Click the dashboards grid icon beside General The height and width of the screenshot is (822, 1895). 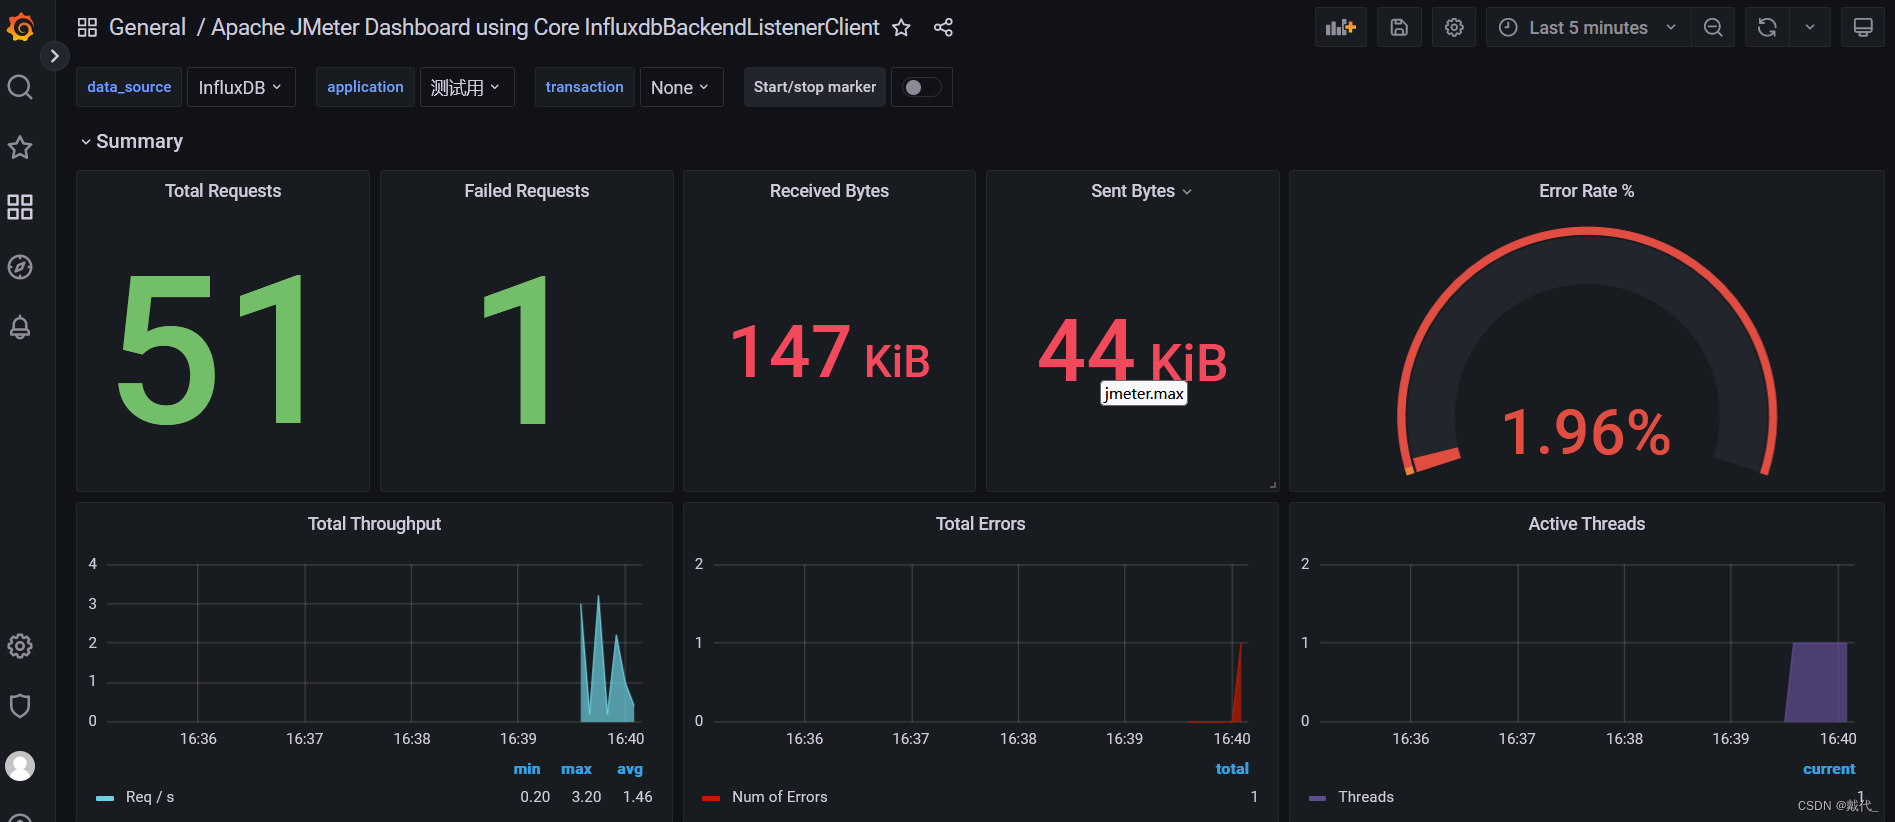[x=87, y=28]
